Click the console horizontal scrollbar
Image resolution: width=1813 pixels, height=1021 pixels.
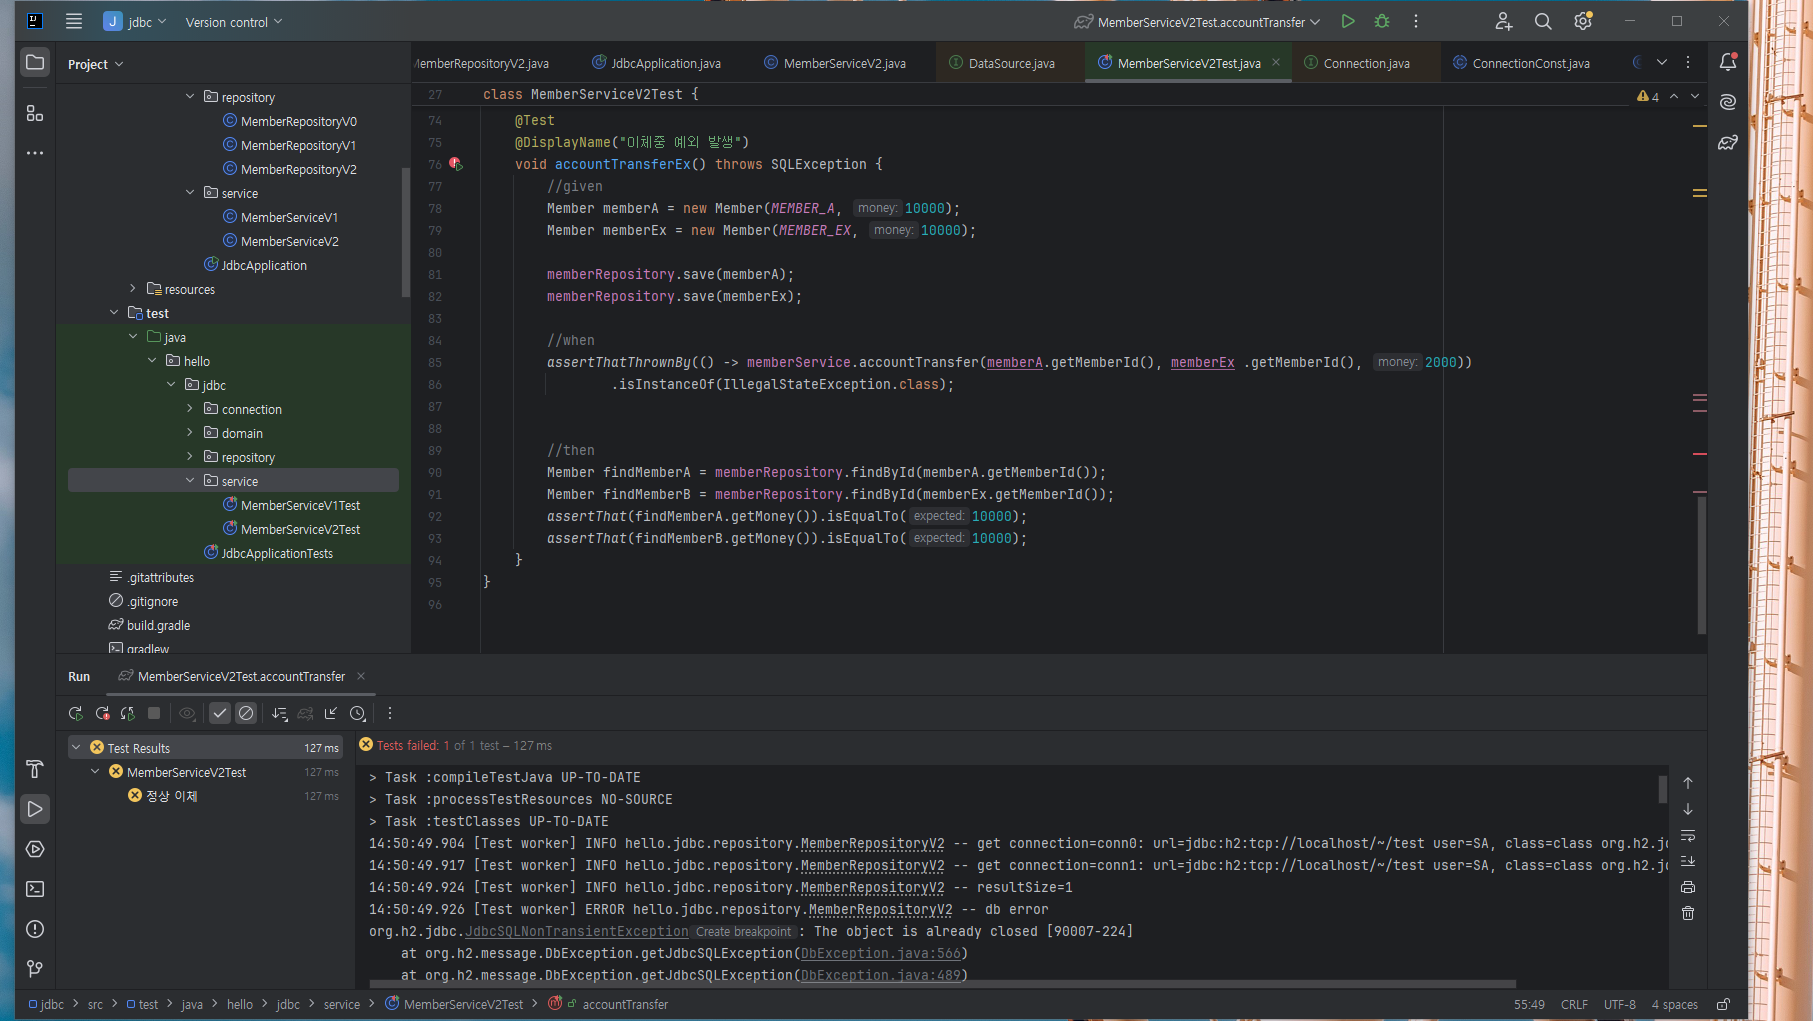click(942, 984)
